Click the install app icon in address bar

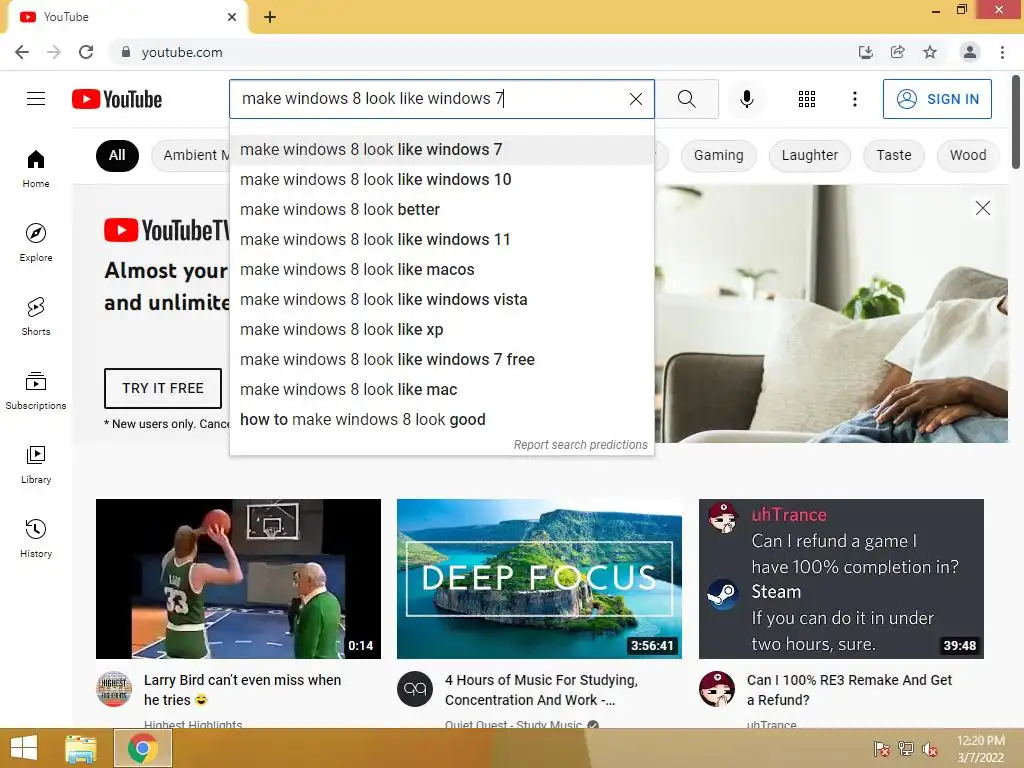coord(865,52)
